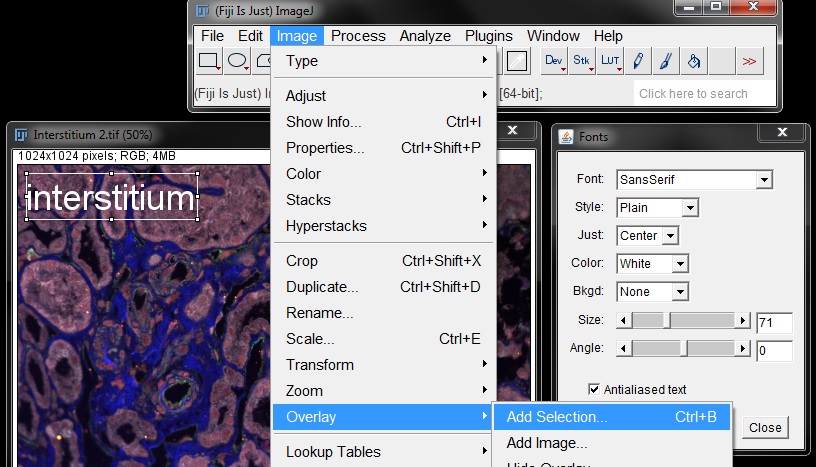Open the File menu

[212, 36]
